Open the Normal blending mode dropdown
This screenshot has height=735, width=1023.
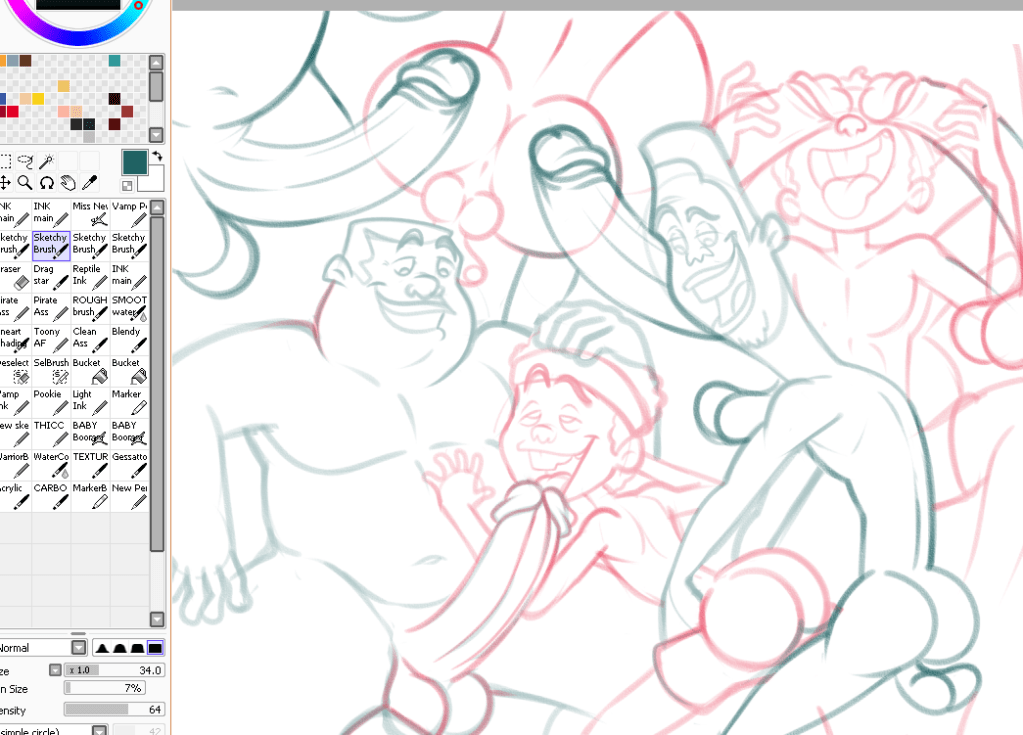coord(80,647)
